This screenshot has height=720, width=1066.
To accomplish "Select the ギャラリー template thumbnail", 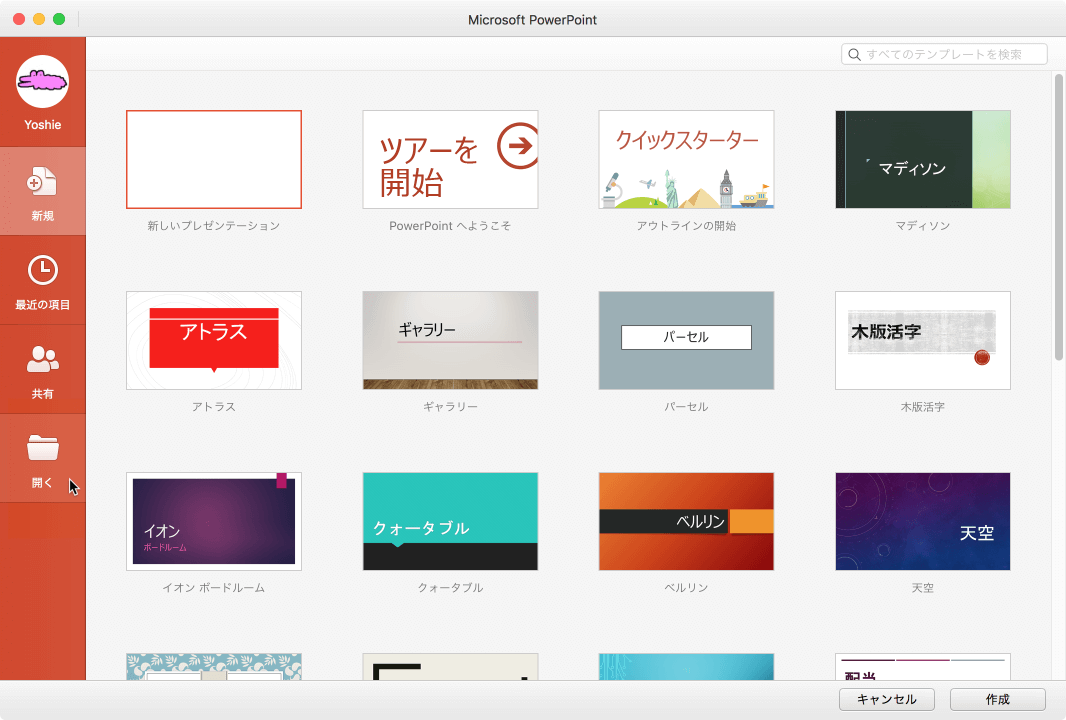I will pyautogui.click(x=450, y=341).
